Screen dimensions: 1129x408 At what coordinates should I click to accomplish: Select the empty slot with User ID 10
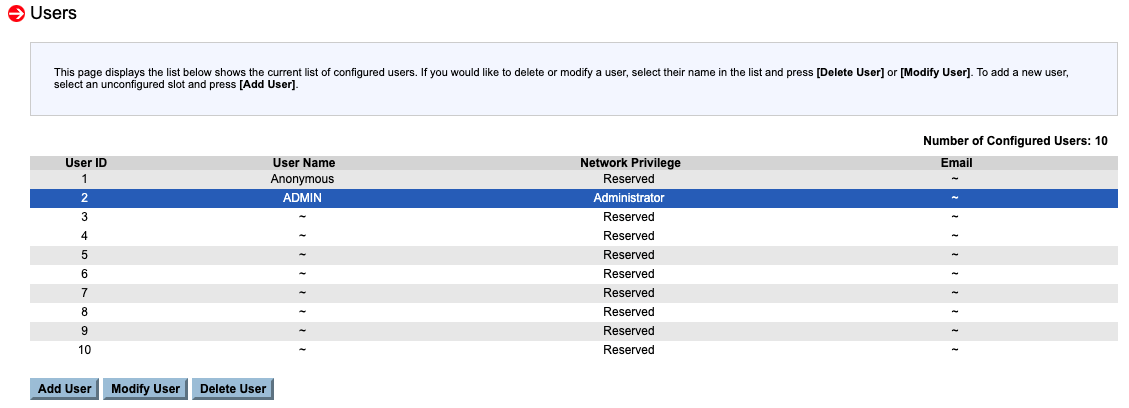[302, 350]
